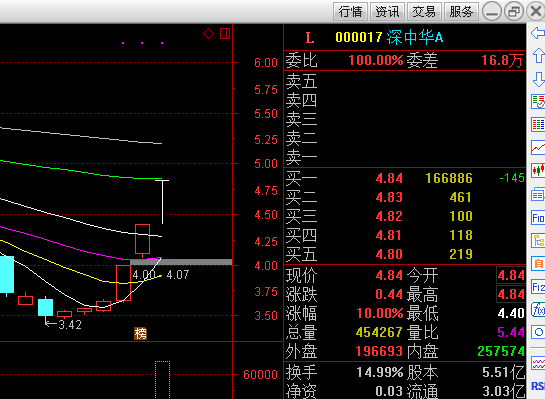545x399 pixels.
Task: Click the F10 company info icon
Action: pos(538,218)
